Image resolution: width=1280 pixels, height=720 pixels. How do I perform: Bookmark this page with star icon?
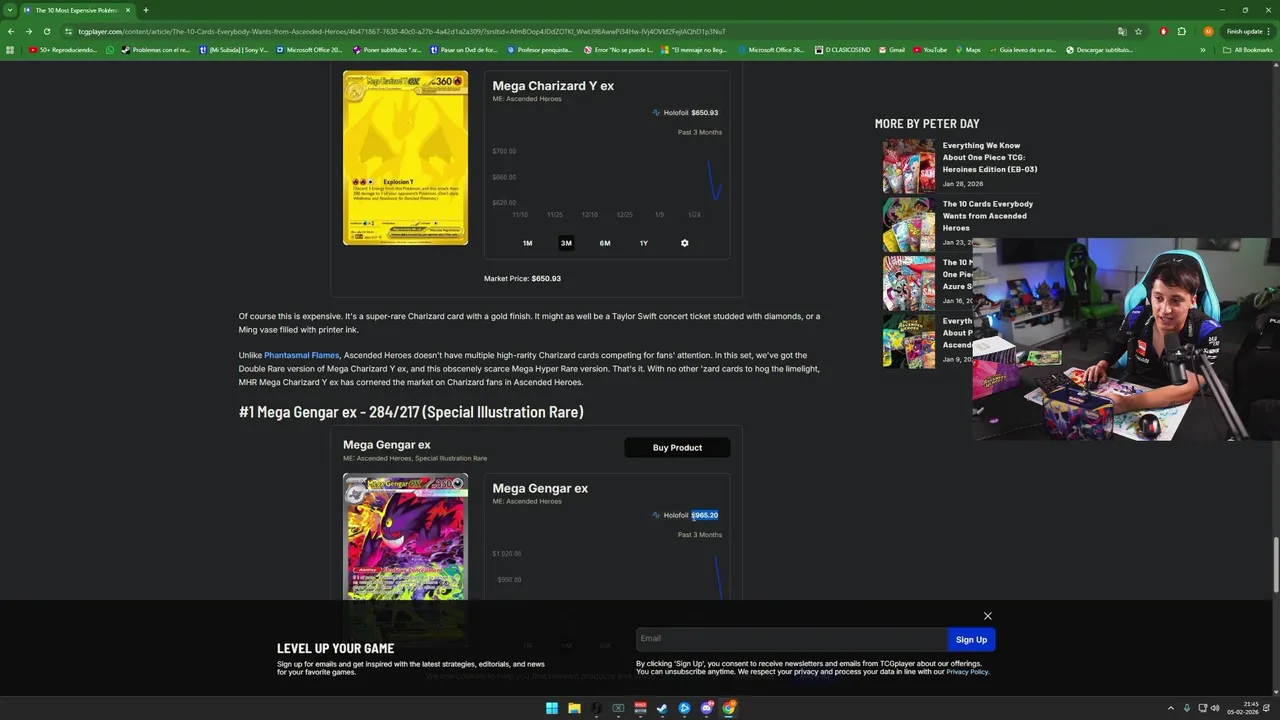click(x=1138, y=31)
